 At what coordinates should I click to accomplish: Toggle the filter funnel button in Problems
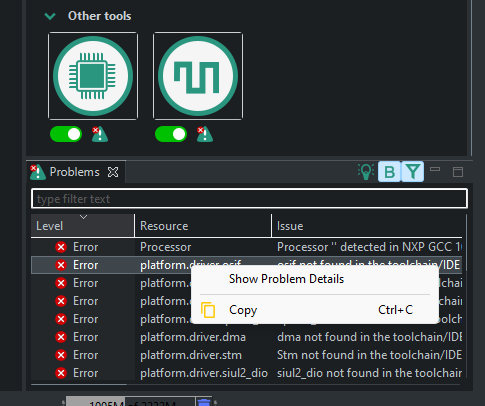point(413,172)
